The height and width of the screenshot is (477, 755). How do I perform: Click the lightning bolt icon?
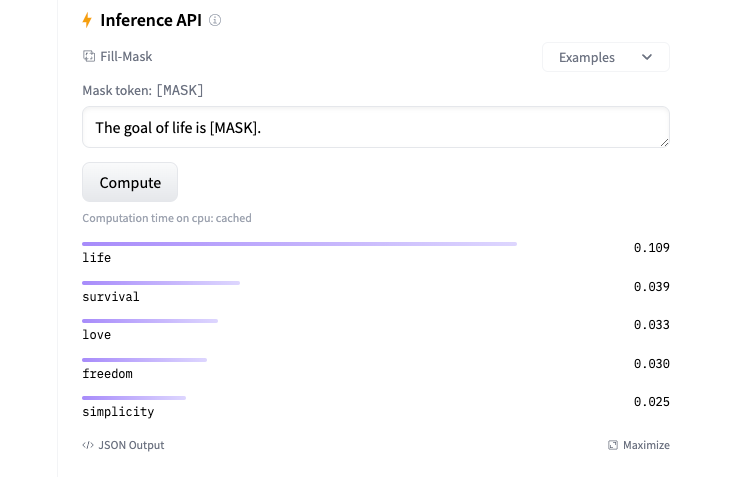pos(87,20)
